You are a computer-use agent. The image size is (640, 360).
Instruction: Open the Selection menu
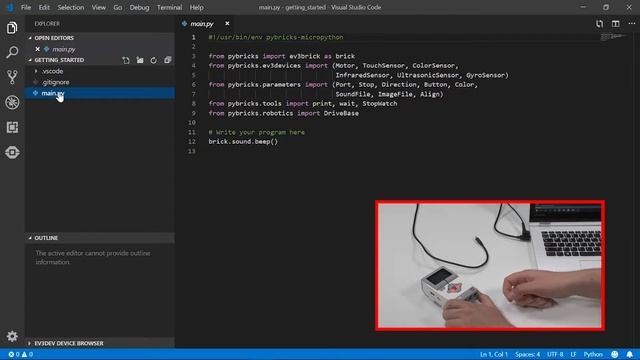71,7
